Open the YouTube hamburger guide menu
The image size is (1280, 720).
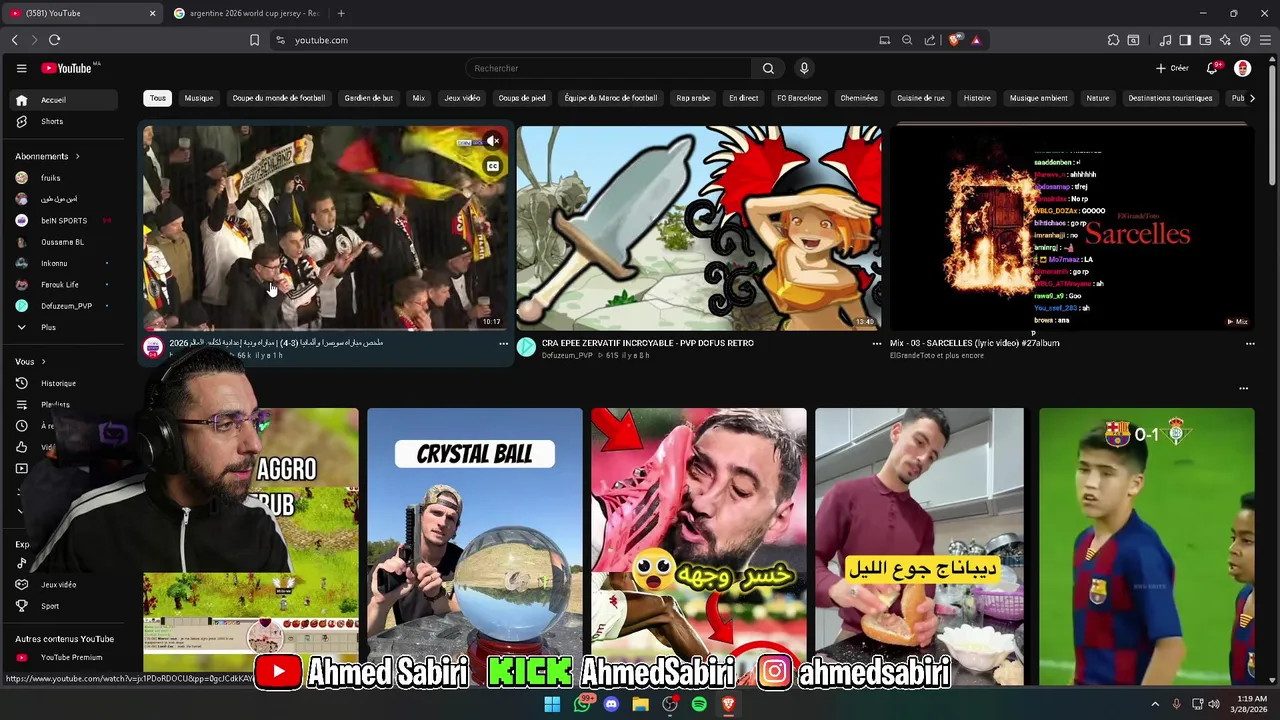(21, 68)
